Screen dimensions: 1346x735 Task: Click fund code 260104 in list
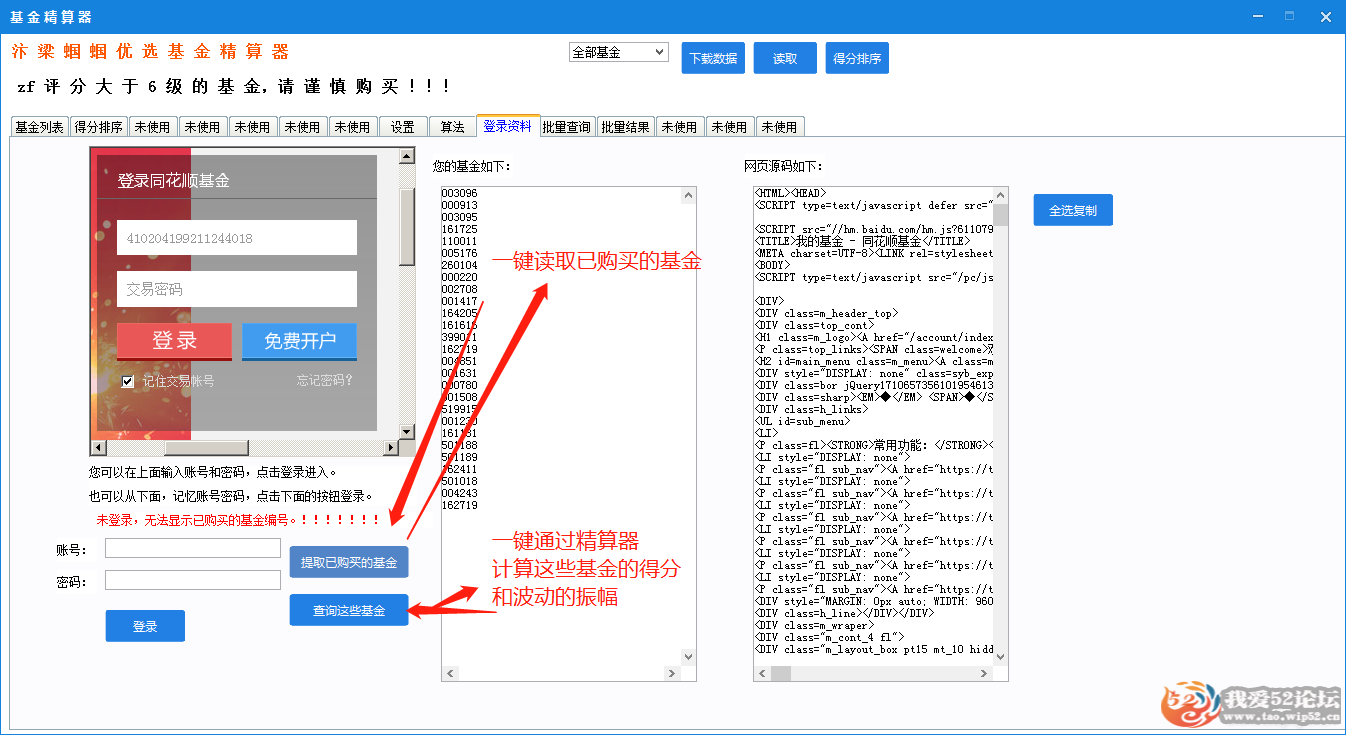pos(459,265)
